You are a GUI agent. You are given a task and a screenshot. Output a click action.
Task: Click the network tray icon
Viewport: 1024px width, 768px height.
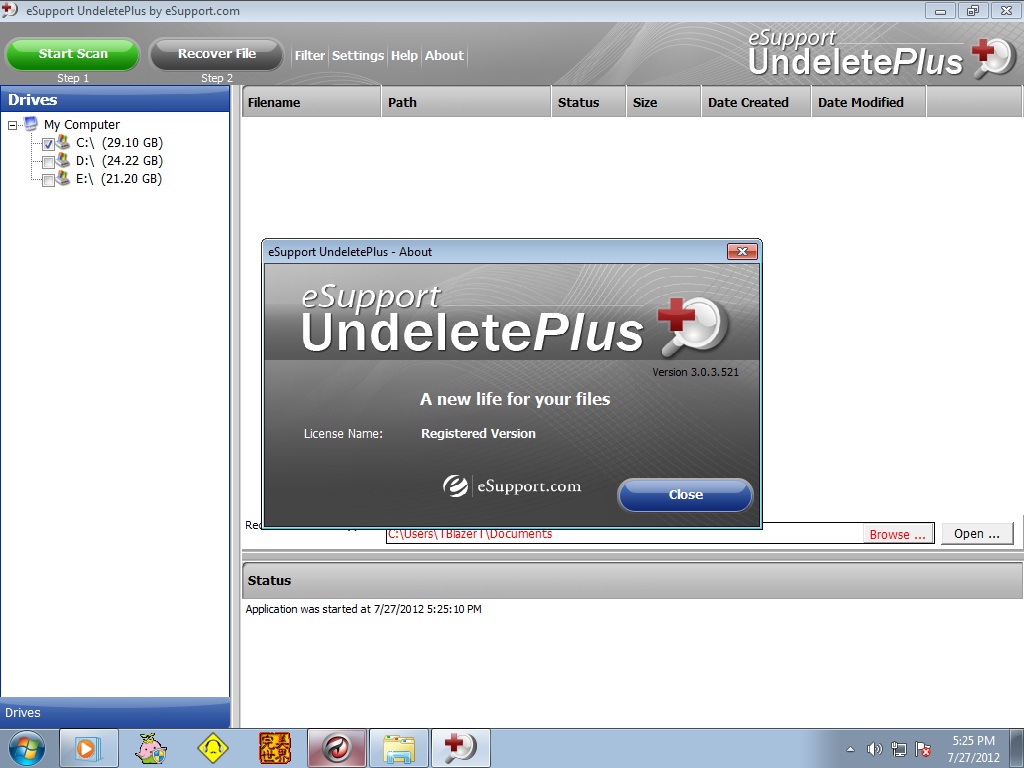click(899, 749)
